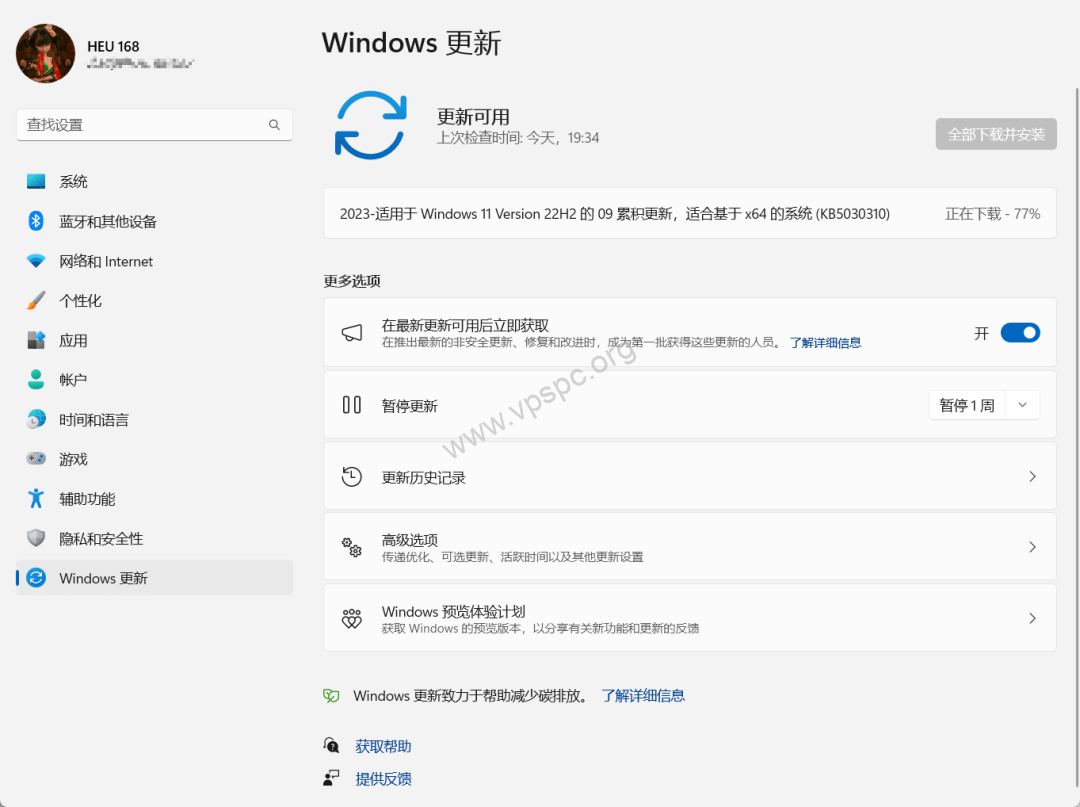Open Windows Insider Program chevron
Viewport: 1080px width, 807px height.
click(x=1032, y=618)
